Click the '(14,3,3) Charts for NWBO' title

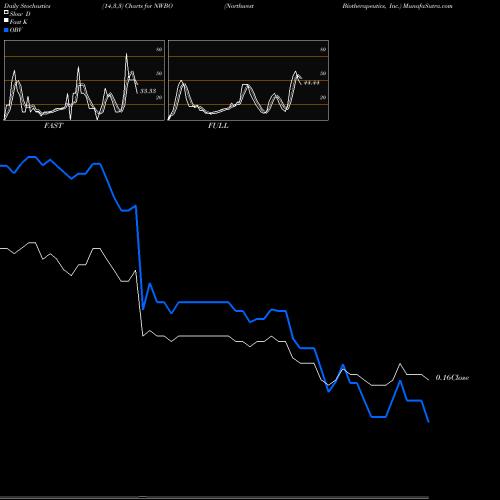(x=137, y=6)
